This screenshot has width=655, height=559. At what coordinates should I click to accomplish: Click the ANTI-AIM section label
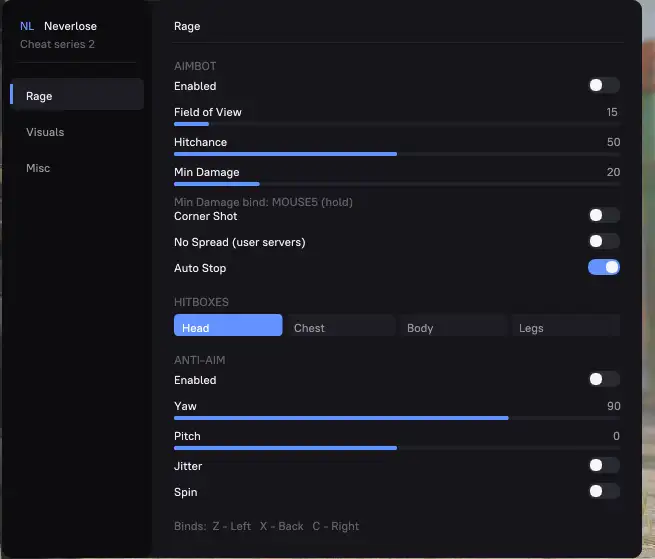pyautogui.click(x=200, y=360)
